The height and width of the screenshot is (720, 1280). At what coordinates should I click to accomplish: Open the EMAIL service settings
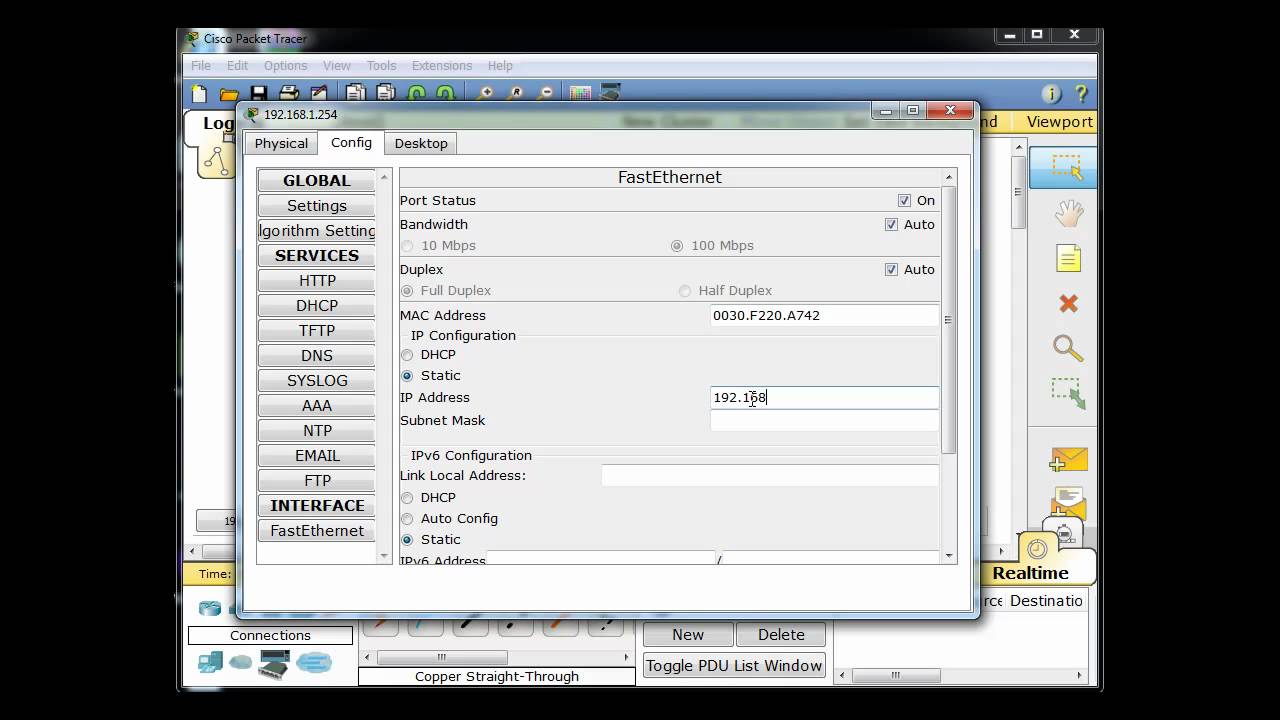(317, 455)
